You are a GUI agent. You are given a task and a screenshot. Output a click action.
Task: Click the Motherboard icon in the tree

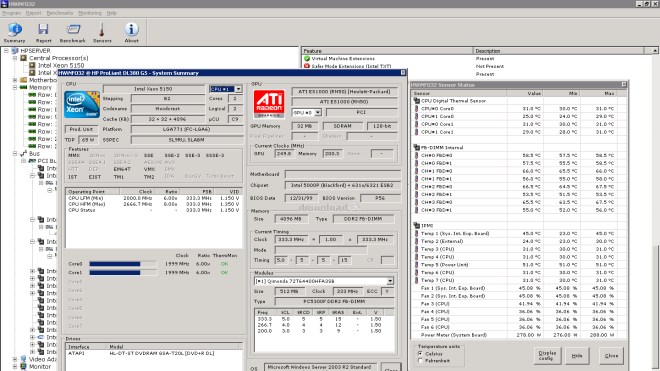coord(24,80)
